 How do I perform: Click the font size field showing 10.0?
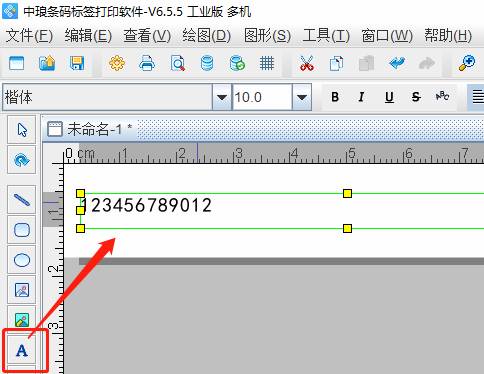coord(262,97)
